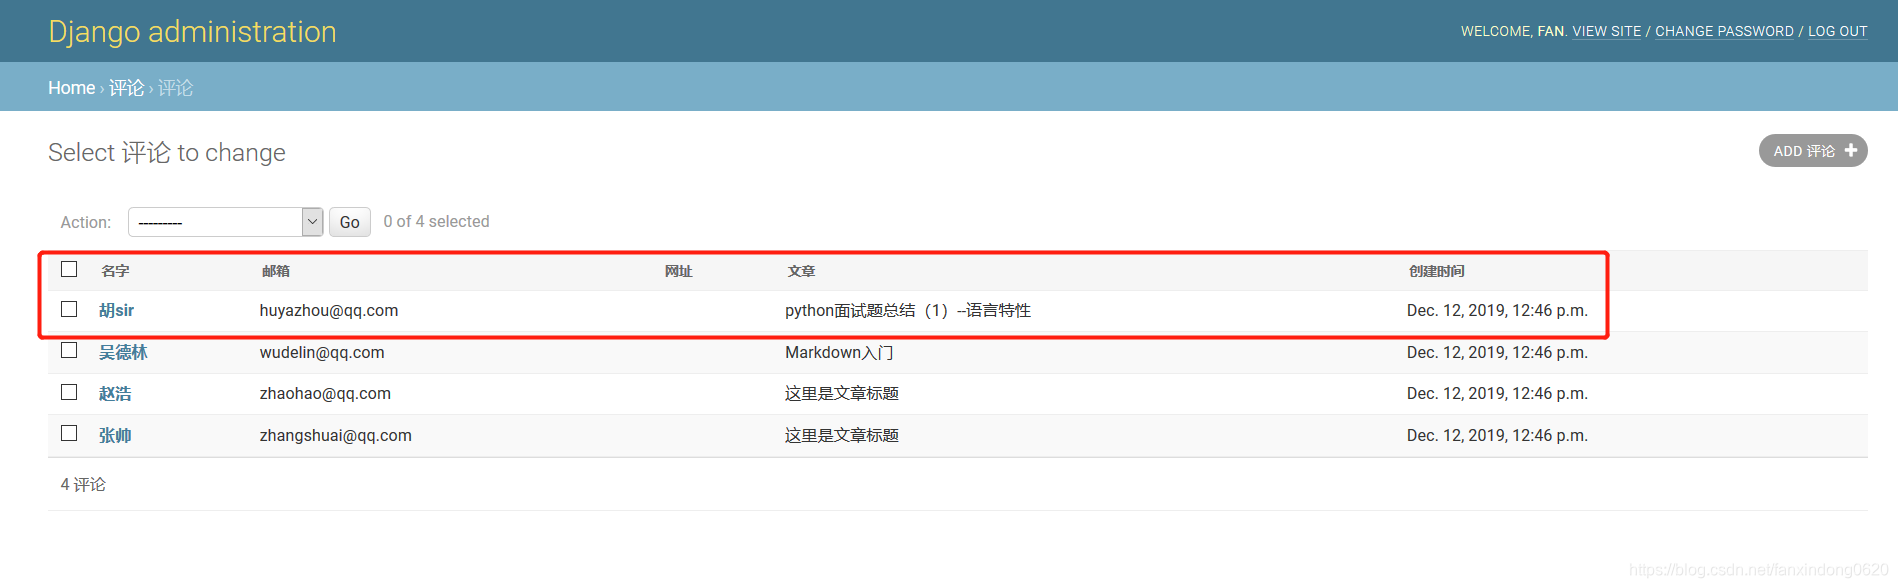Click the Go button
The height and width of the screenshot is (588, 1898).
coord(349,222)
